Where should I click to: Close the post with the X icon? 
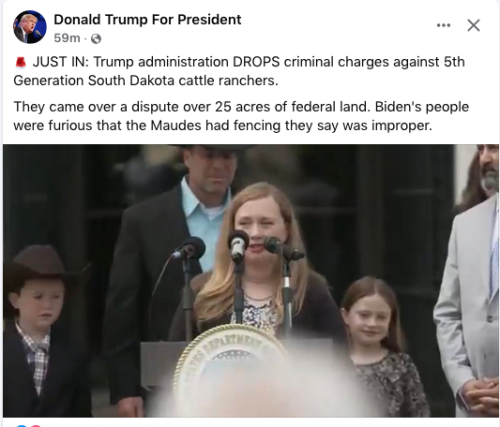[473, 25]
